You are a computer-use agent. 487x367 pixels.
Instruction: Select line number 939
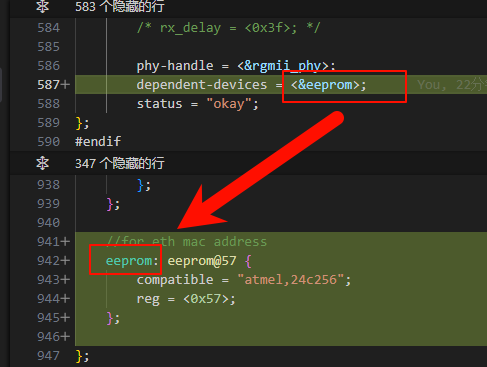(49, 204)
